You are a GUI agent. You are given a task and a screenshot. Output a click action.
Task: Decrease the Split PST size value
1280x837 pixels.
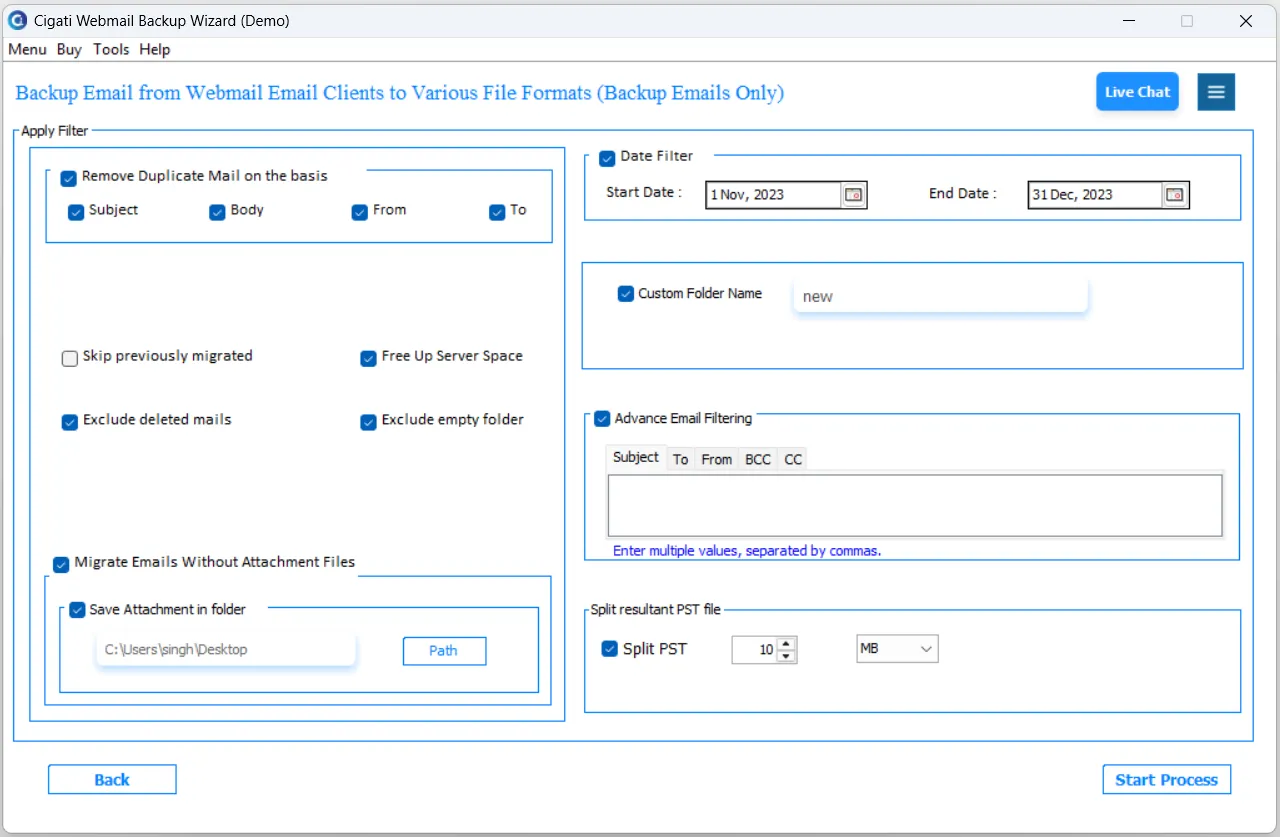(x=787, y=656)
